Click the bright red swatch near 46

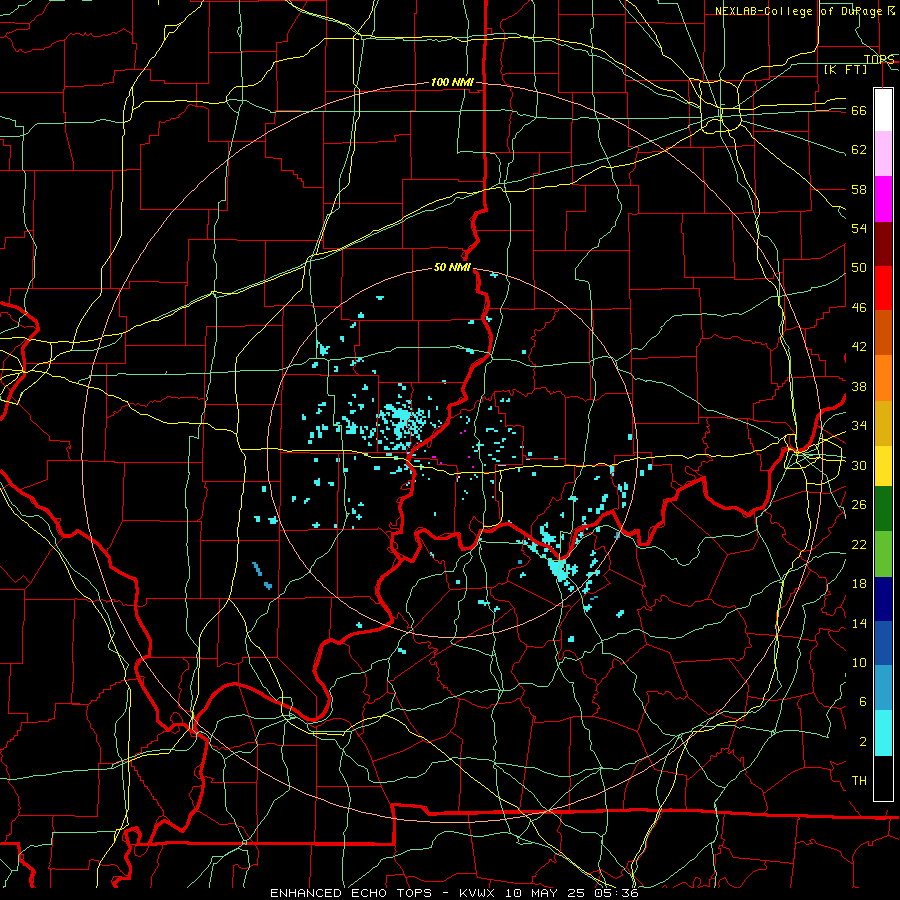(x=883, y=288)
